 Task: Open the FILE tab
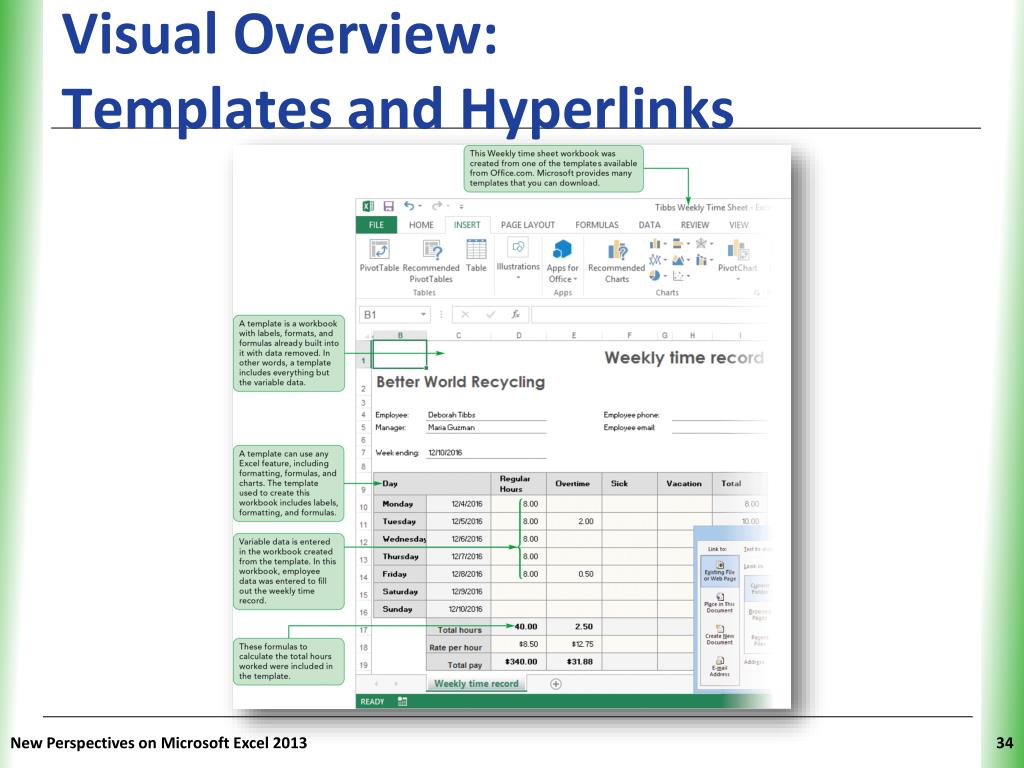(x=376, y=225)
